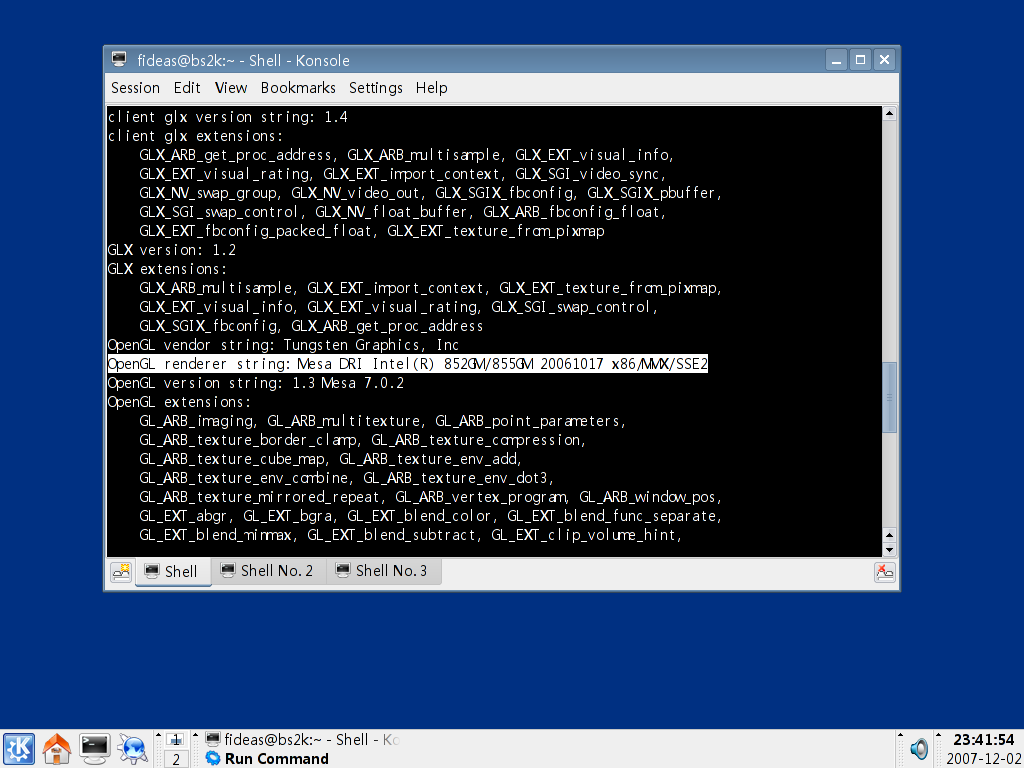Viewport: 1024px width, 768px height.
Task: Launch Konqueror web browser icon in panel
Action: [x=133, y=748]
